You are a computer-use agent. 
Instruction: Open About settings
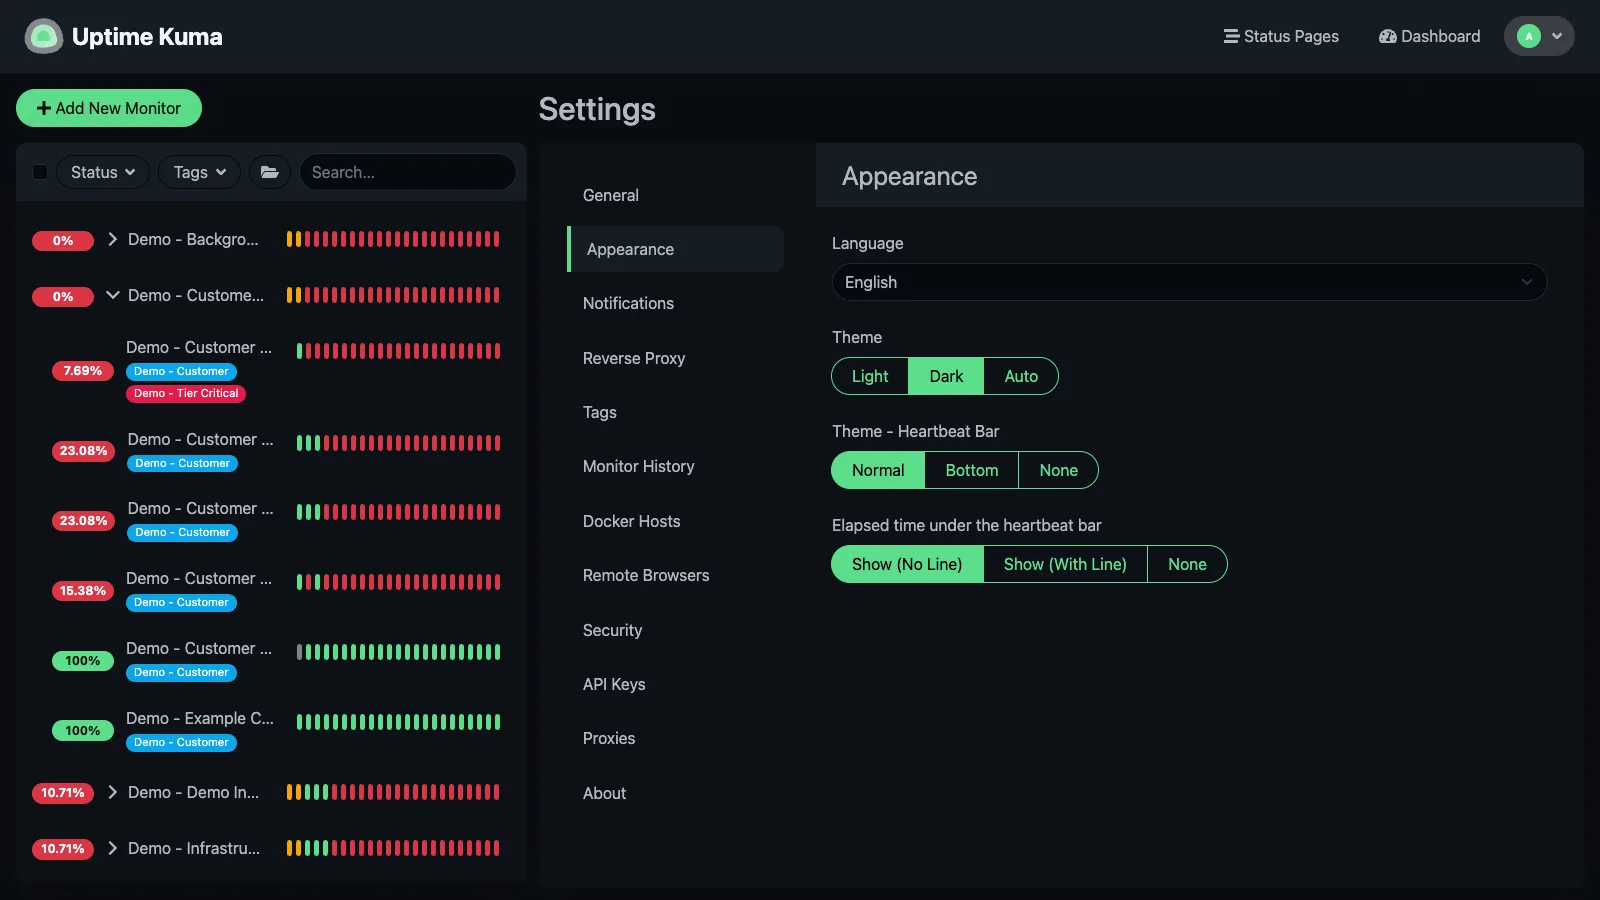tap(675, 793)
